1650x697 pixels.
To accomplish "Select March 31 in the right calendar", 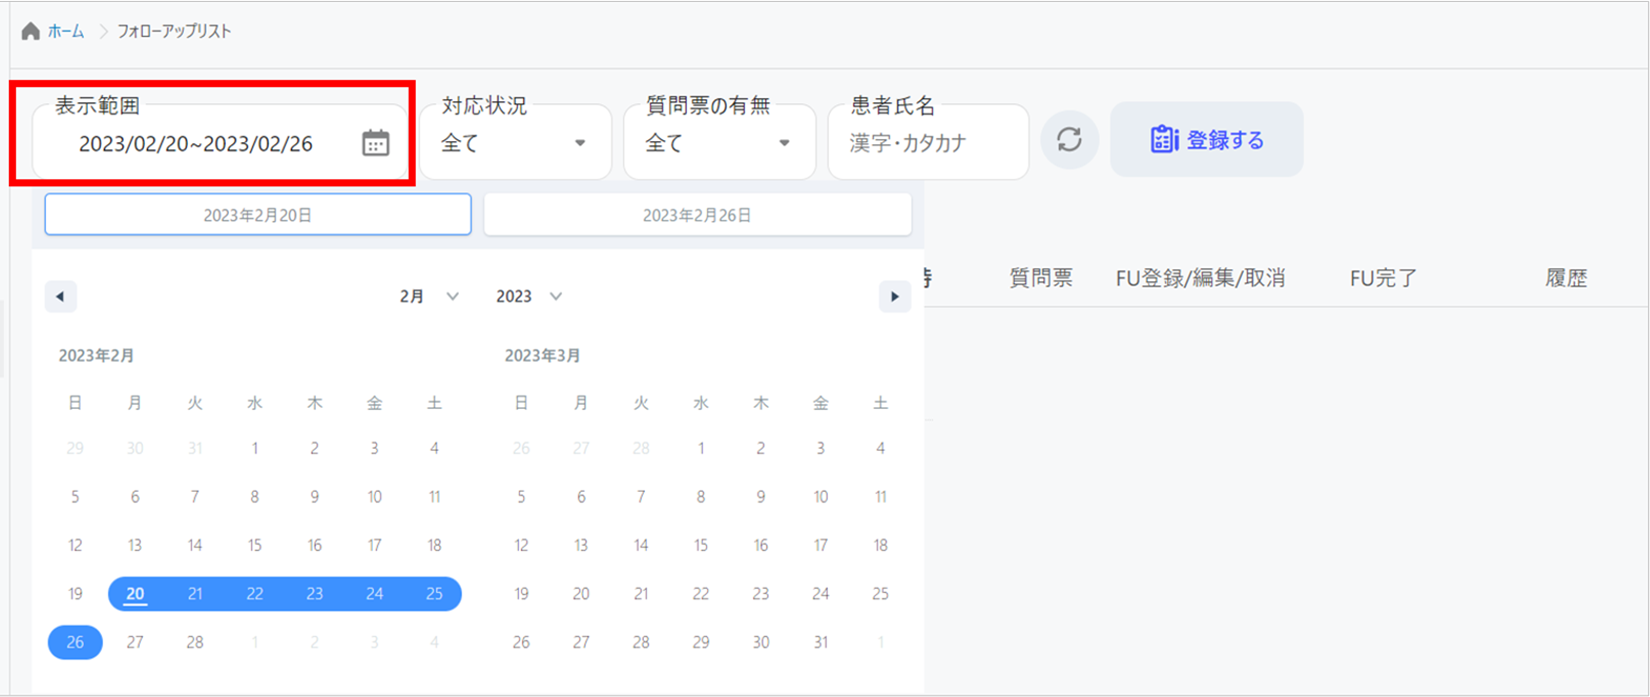I will (820, 642).
